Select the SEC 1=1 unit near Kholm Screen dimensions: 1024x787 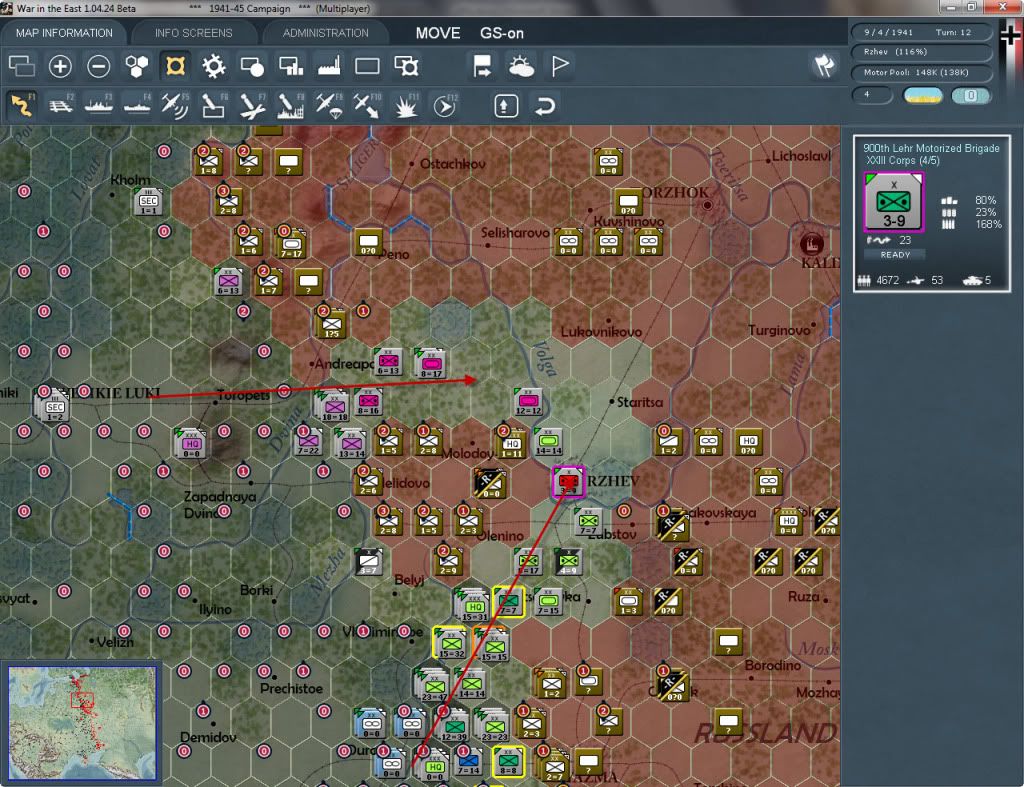click(148, 202)
